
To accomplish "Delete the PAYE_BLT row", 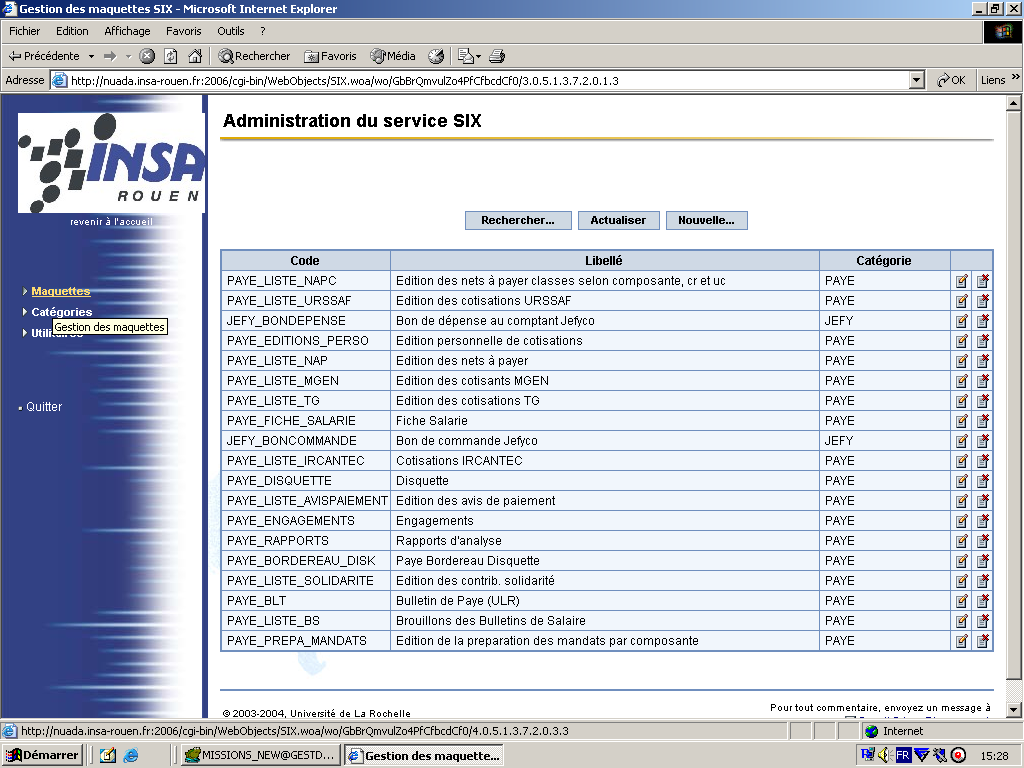I will point(983,601).
